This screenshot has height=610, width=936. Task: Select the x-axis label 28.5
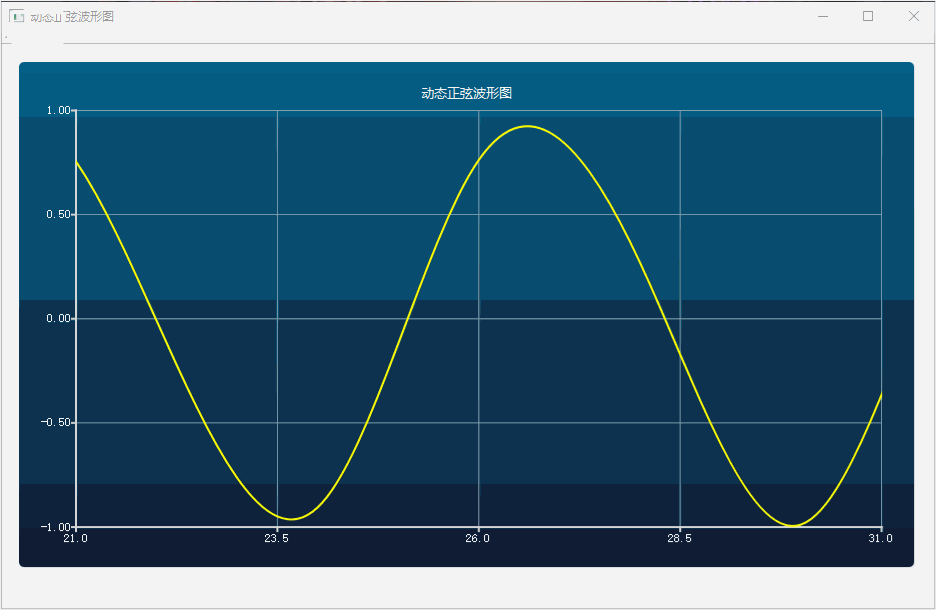(x=679, y=537)
